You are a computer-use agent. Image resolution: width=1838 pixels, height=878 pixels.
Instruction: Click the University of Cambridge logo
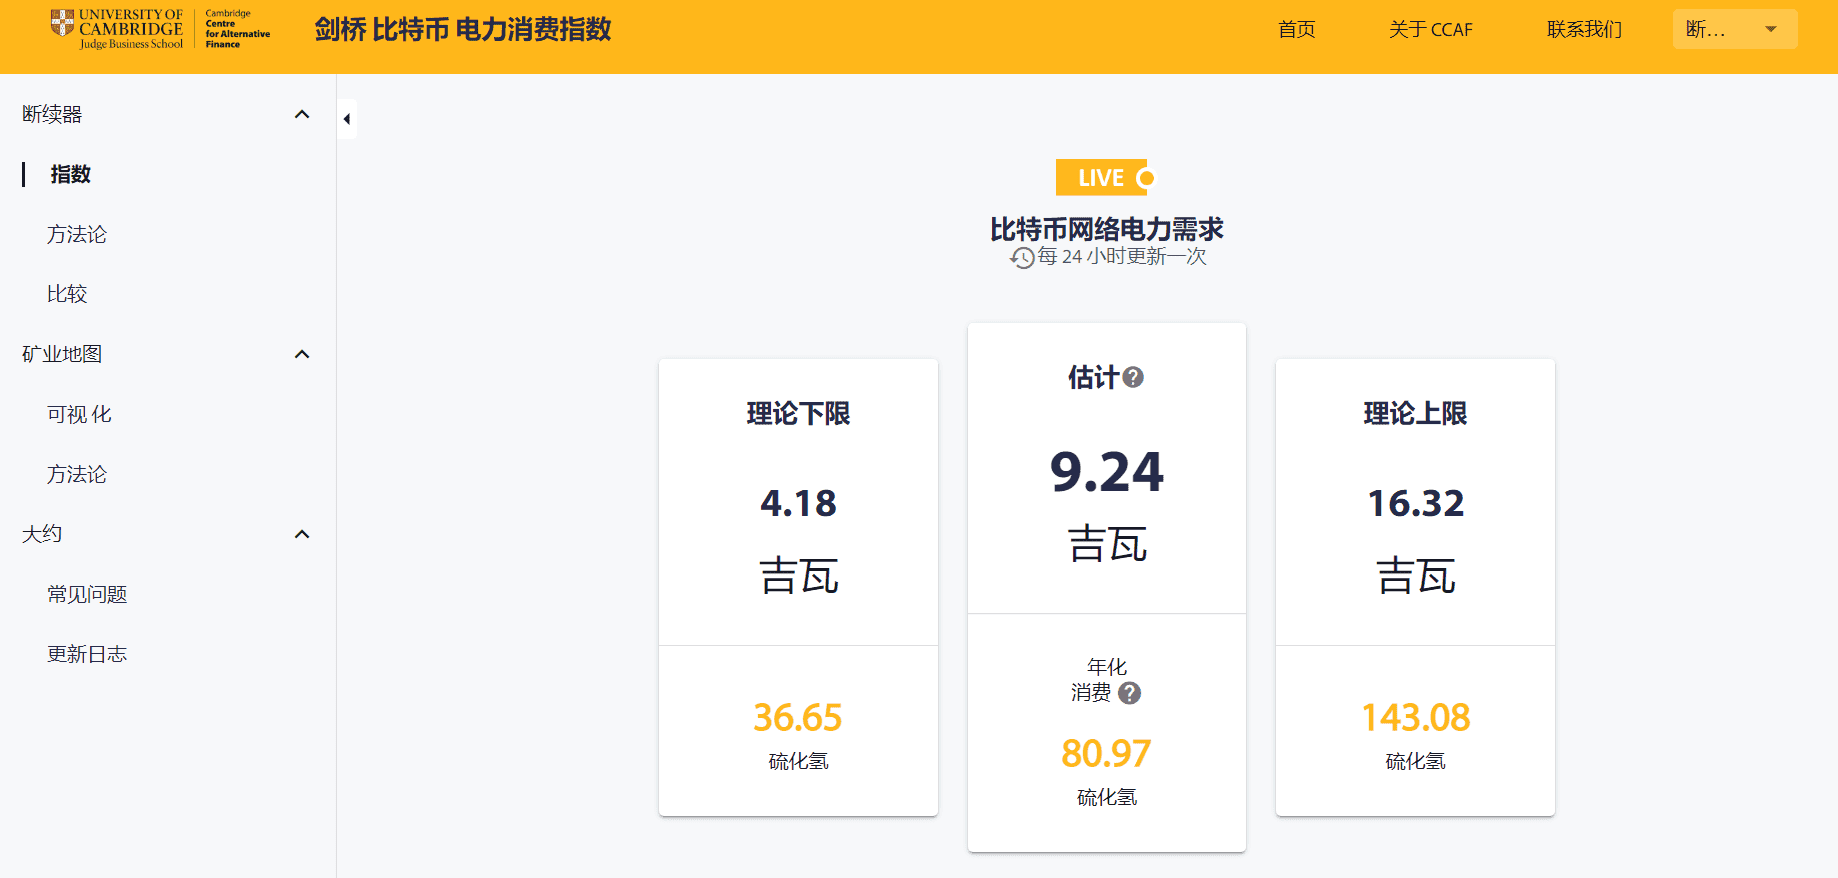click(x=117, y=29)
